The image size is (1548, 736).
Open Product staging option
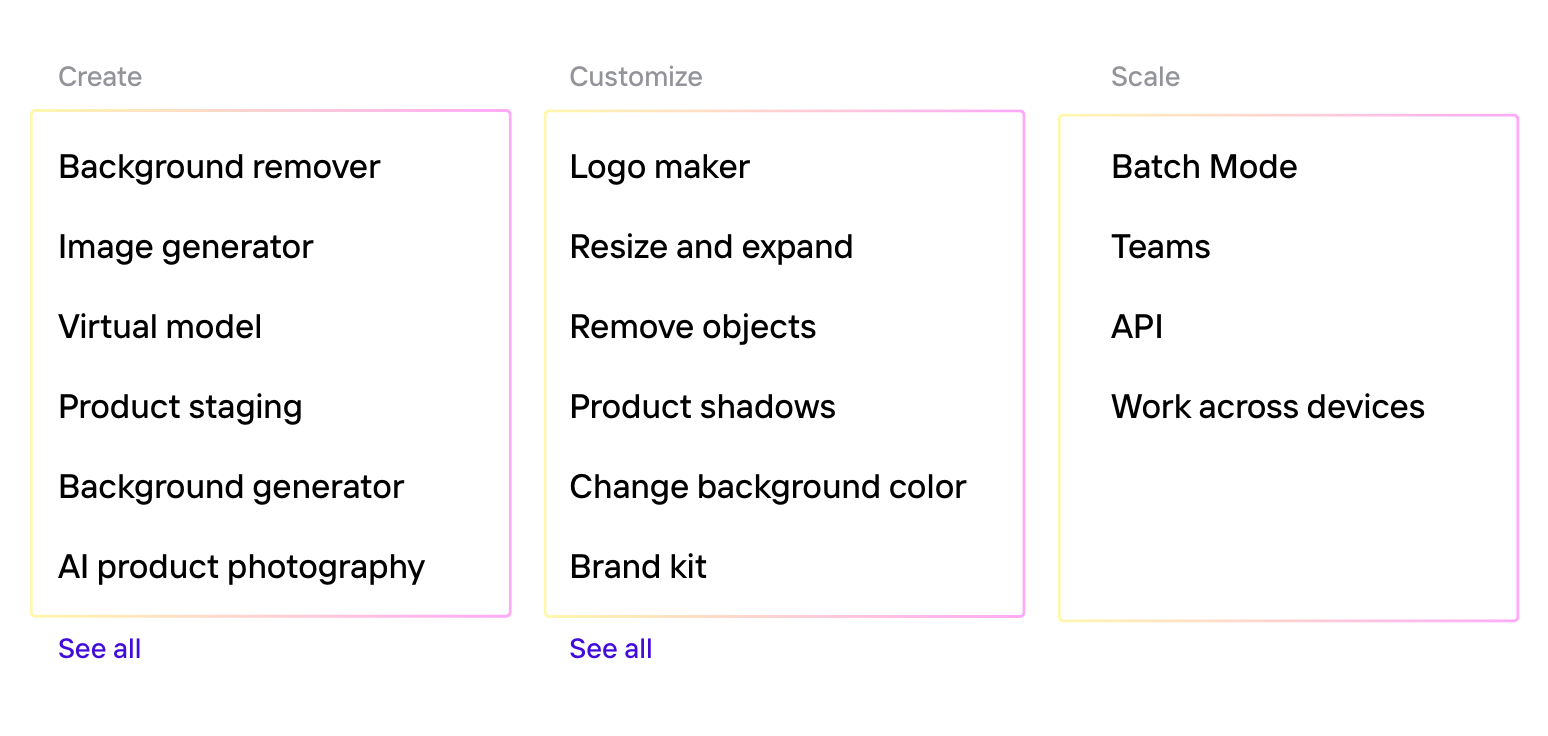(x=180, y=407)
